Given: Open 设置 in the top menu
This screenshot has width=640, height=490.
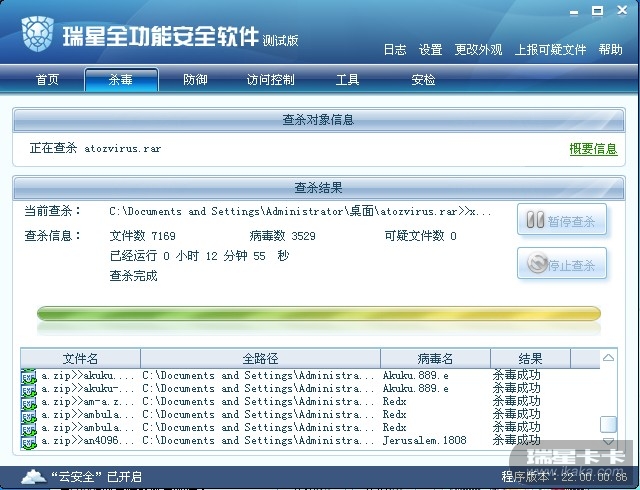Looking at the screenshot, I should 430,49.
